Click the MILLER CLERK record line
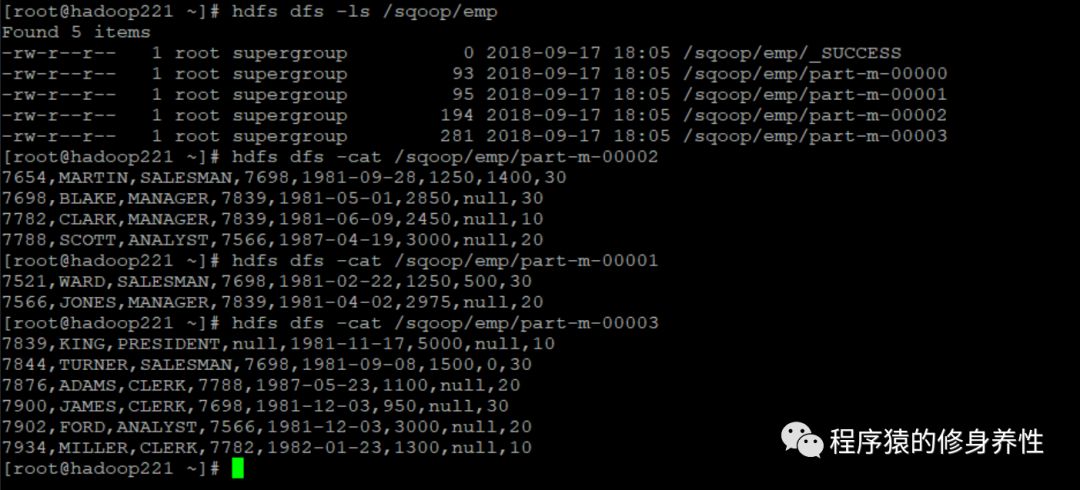Viewport: 1080px width, 490px height. [x=267, y=448]
